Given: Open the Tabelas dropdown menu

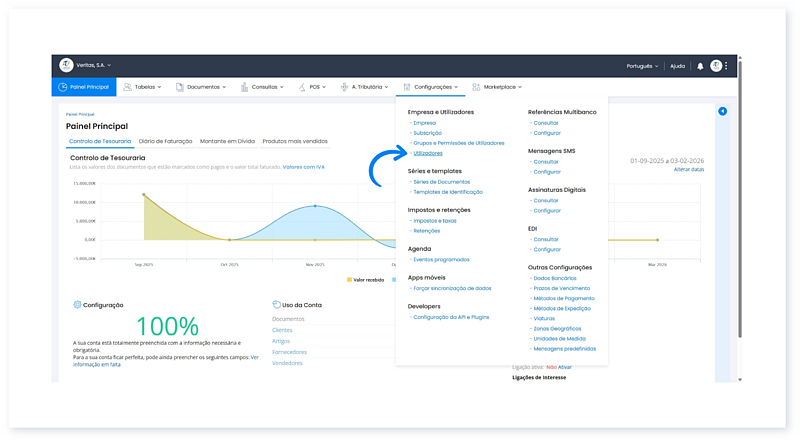Looking at the screenshot, I should (144, 87).
